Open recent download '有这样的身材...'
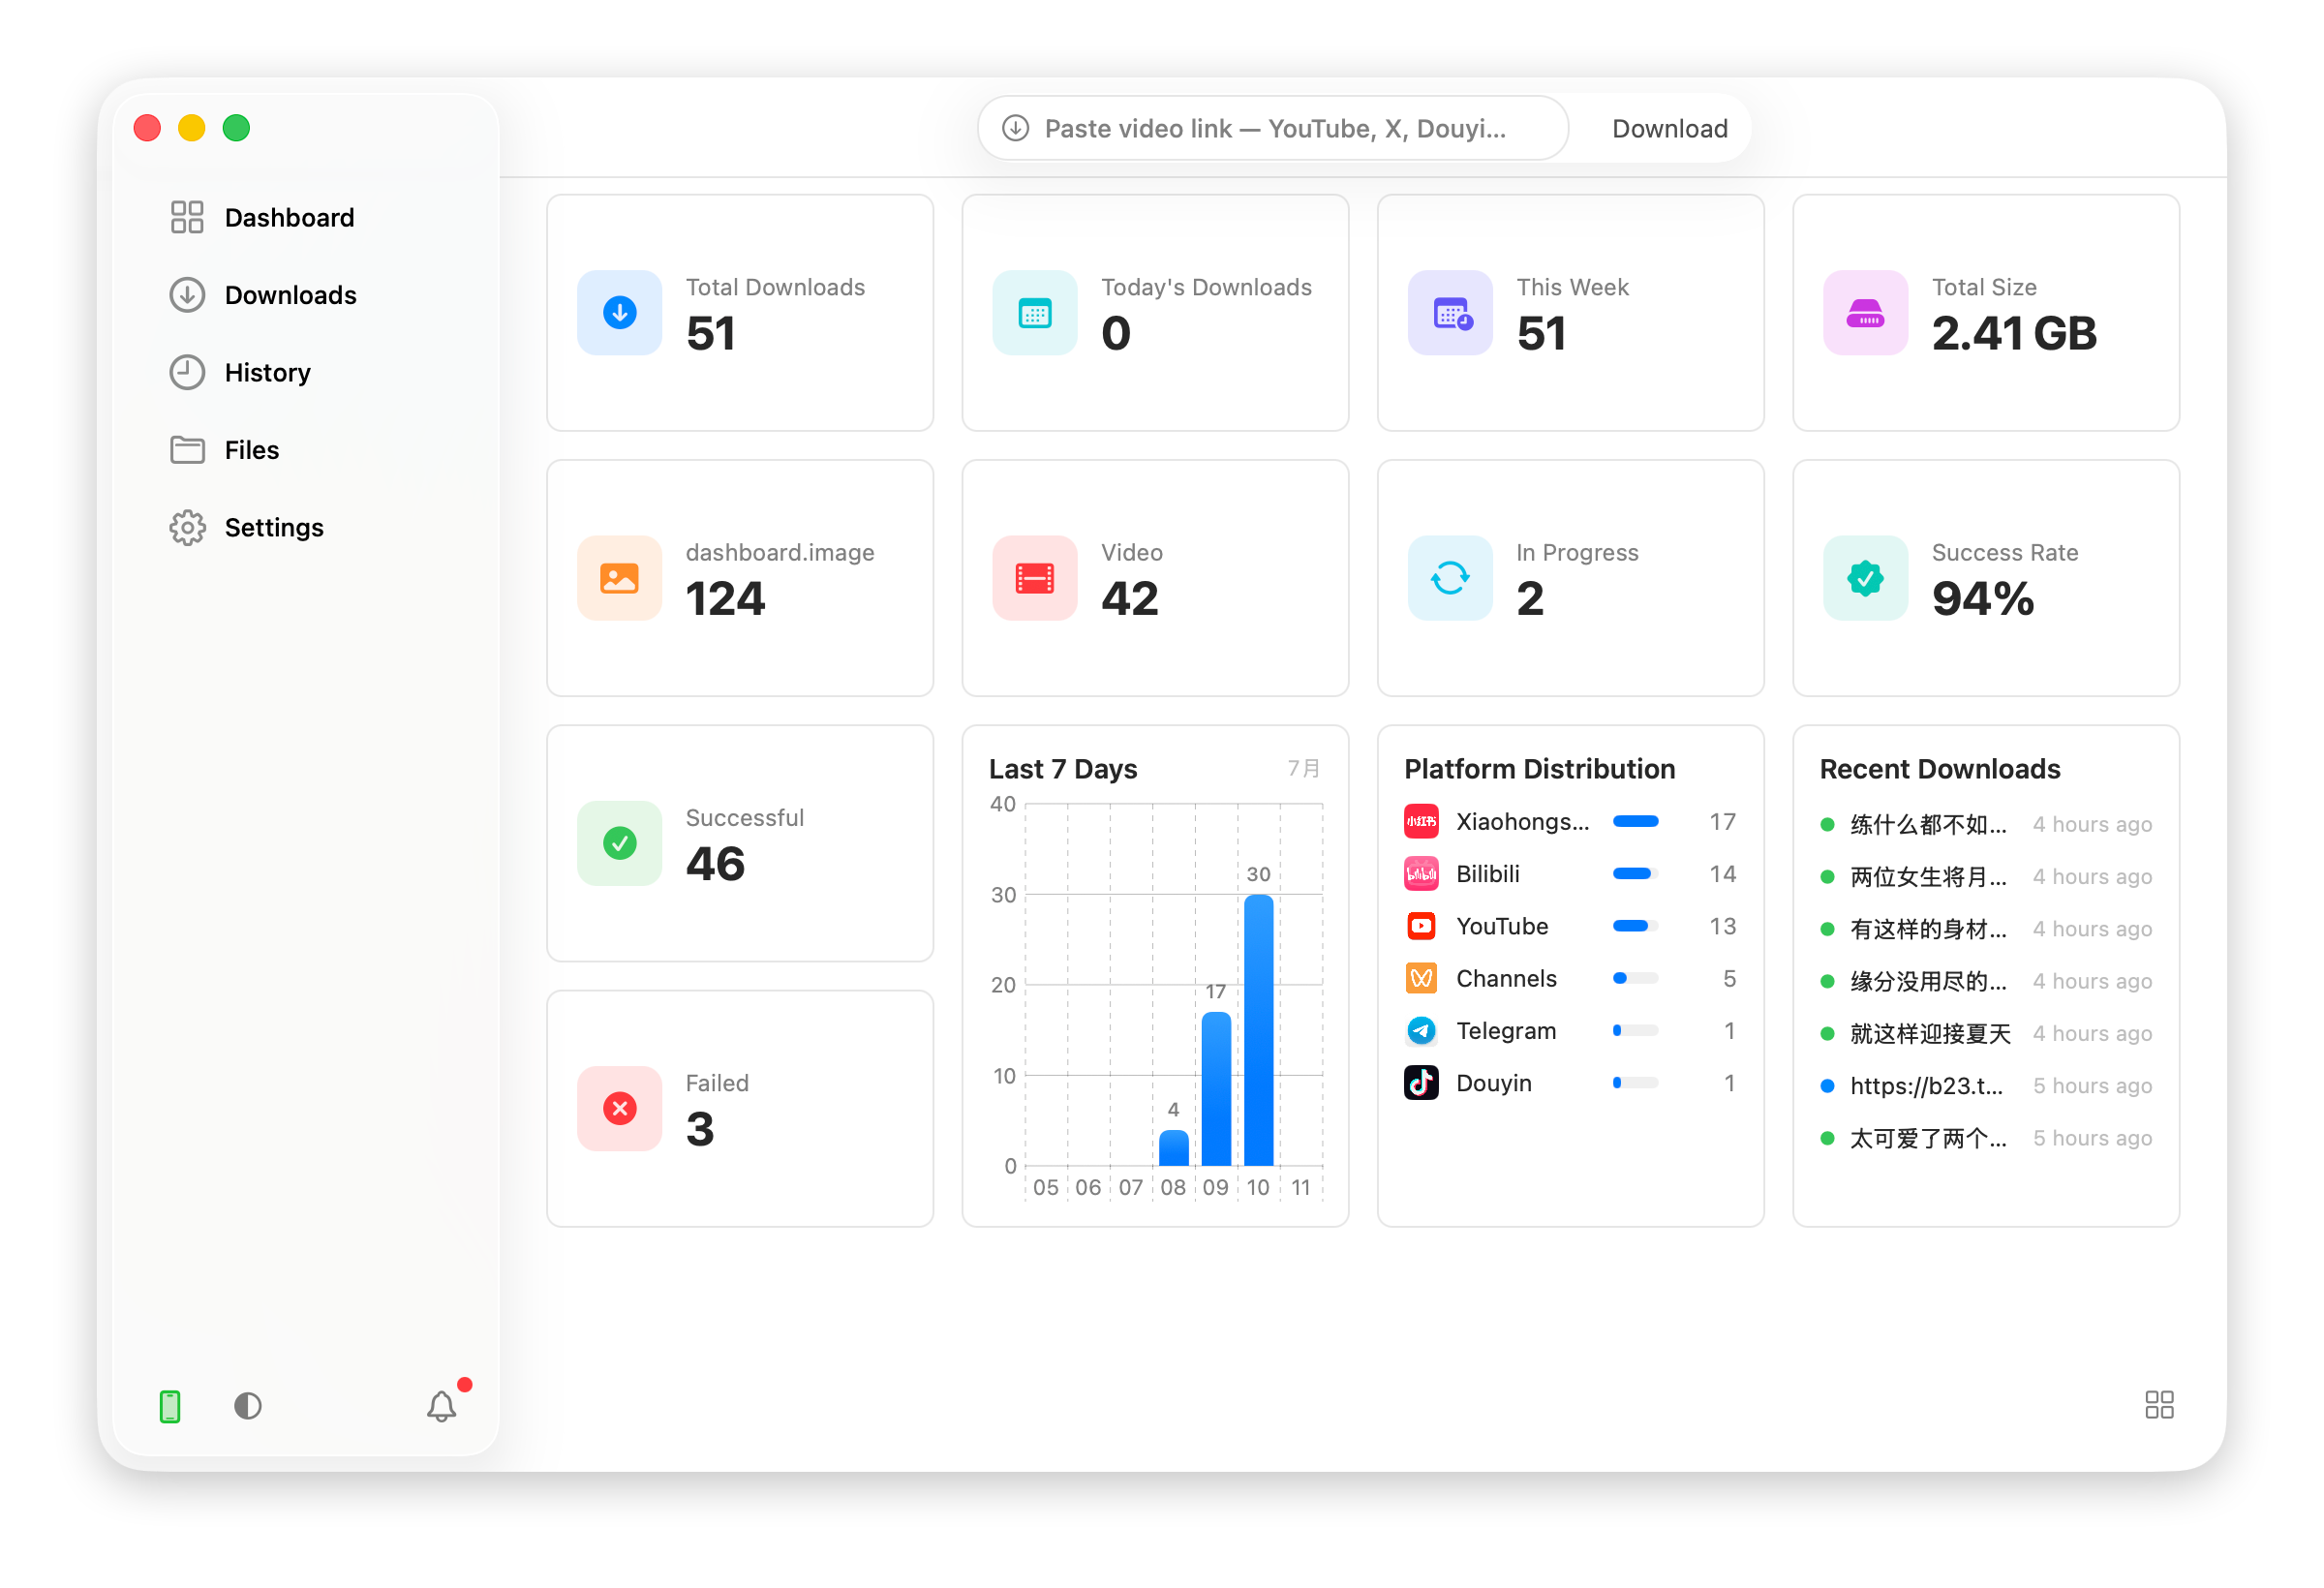The image size is (2324, 1588). point(1986,929)
